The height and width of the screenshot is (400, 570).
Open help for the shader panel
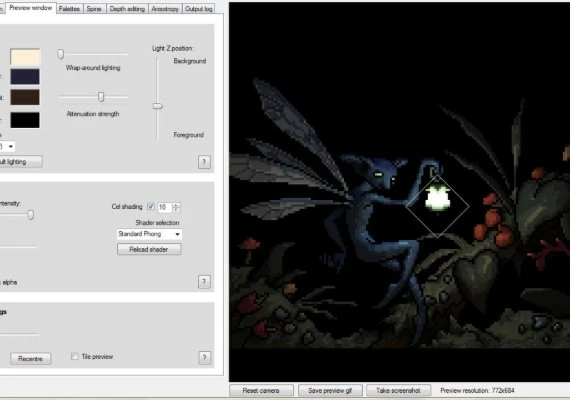click(x=204, y=281)
